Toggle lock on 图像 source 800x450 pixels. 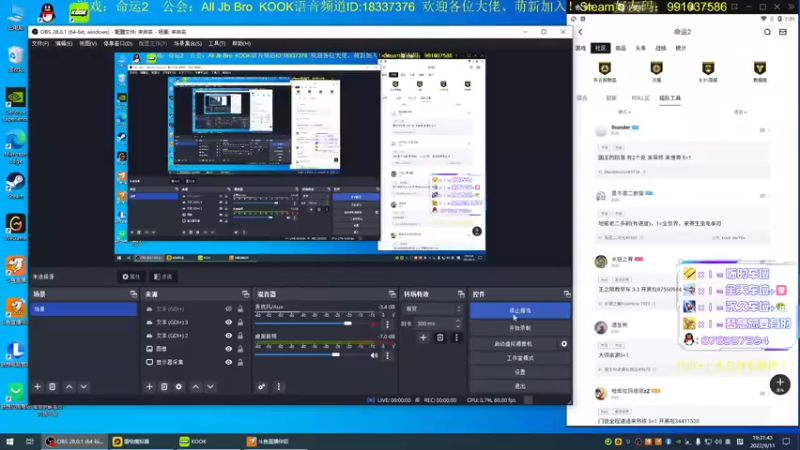240,349
